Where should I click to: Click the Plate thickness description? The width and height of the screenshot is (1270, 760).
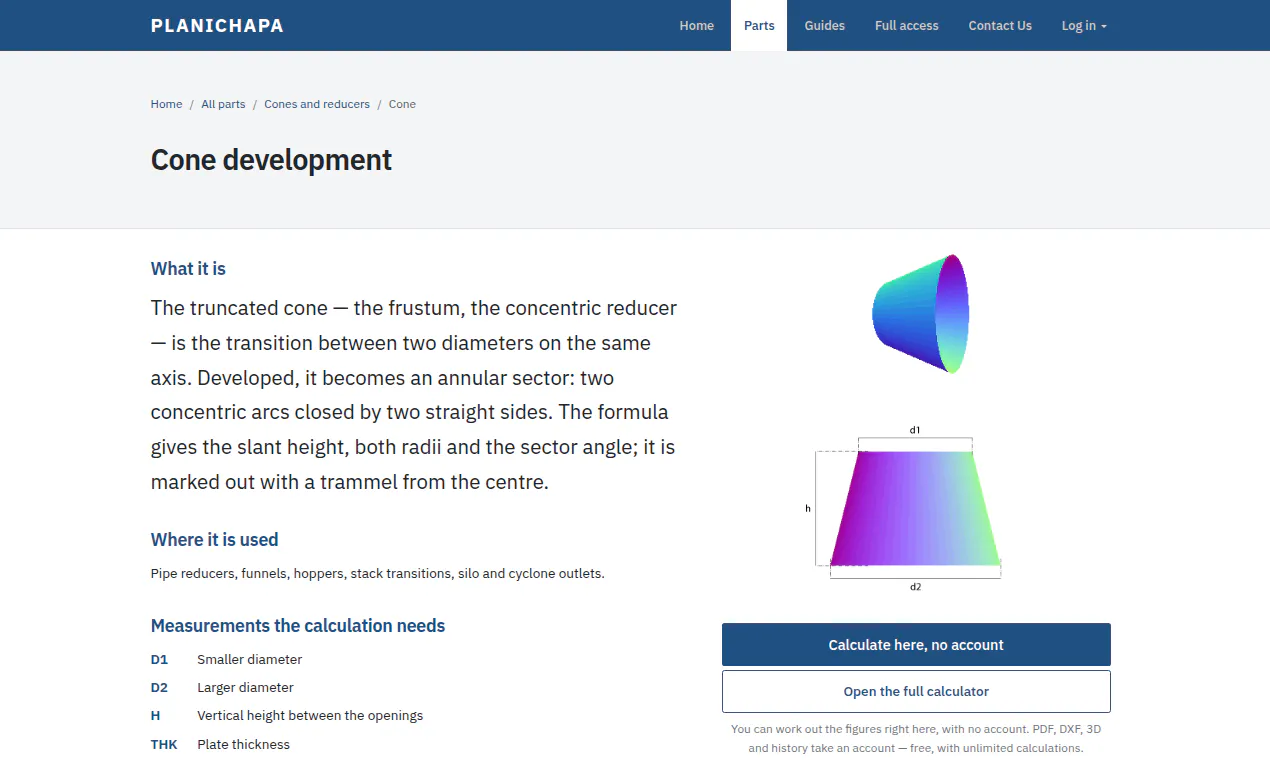[243, 745]
